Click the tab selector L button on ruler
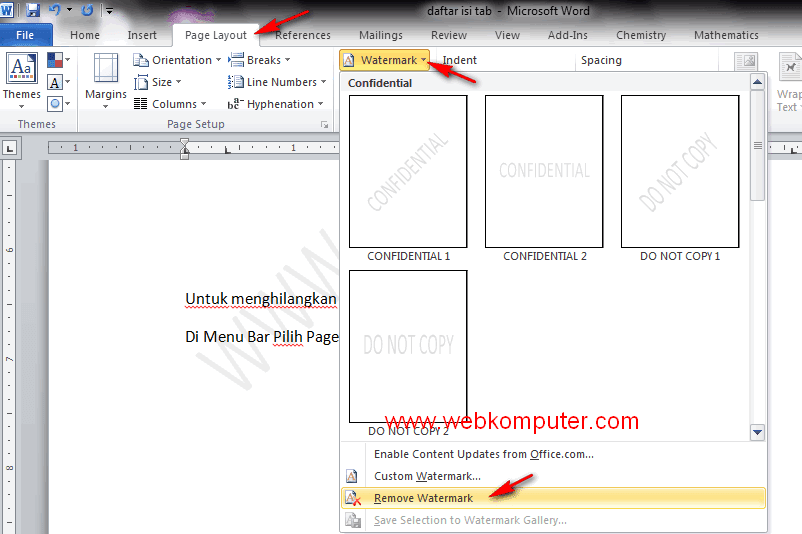 click(x=9, y=148)
